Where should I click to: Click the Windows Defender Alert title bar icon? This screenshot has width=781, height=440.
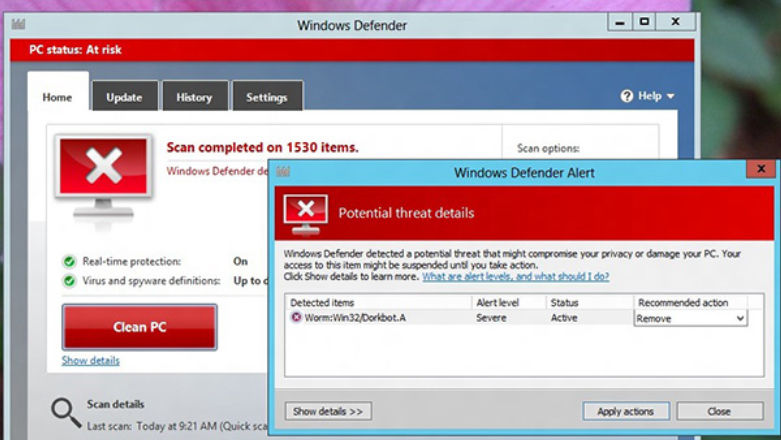pyautogui.click(x=283, y=172)
